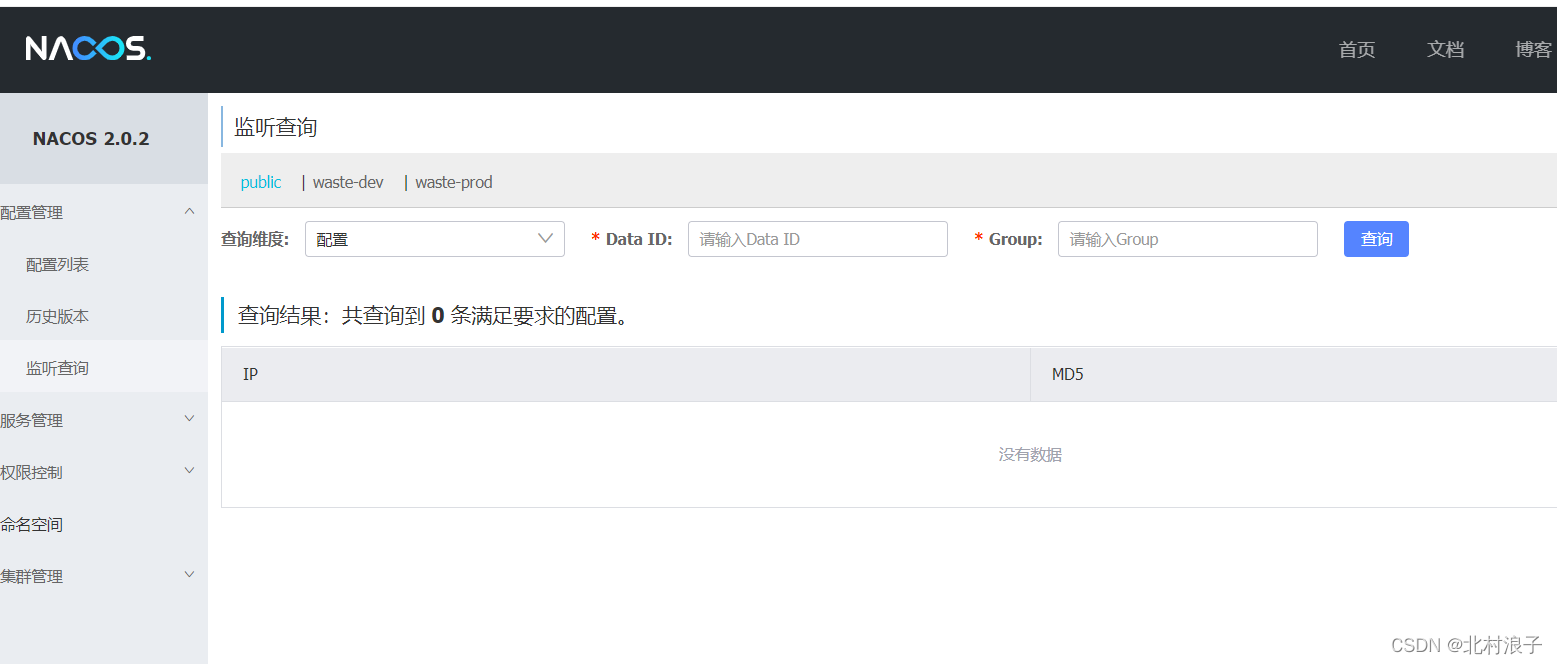Open the 查询维度 dropdown
Image resolution: width=1557 pixels, height=664 pixels.
(435, 239)
